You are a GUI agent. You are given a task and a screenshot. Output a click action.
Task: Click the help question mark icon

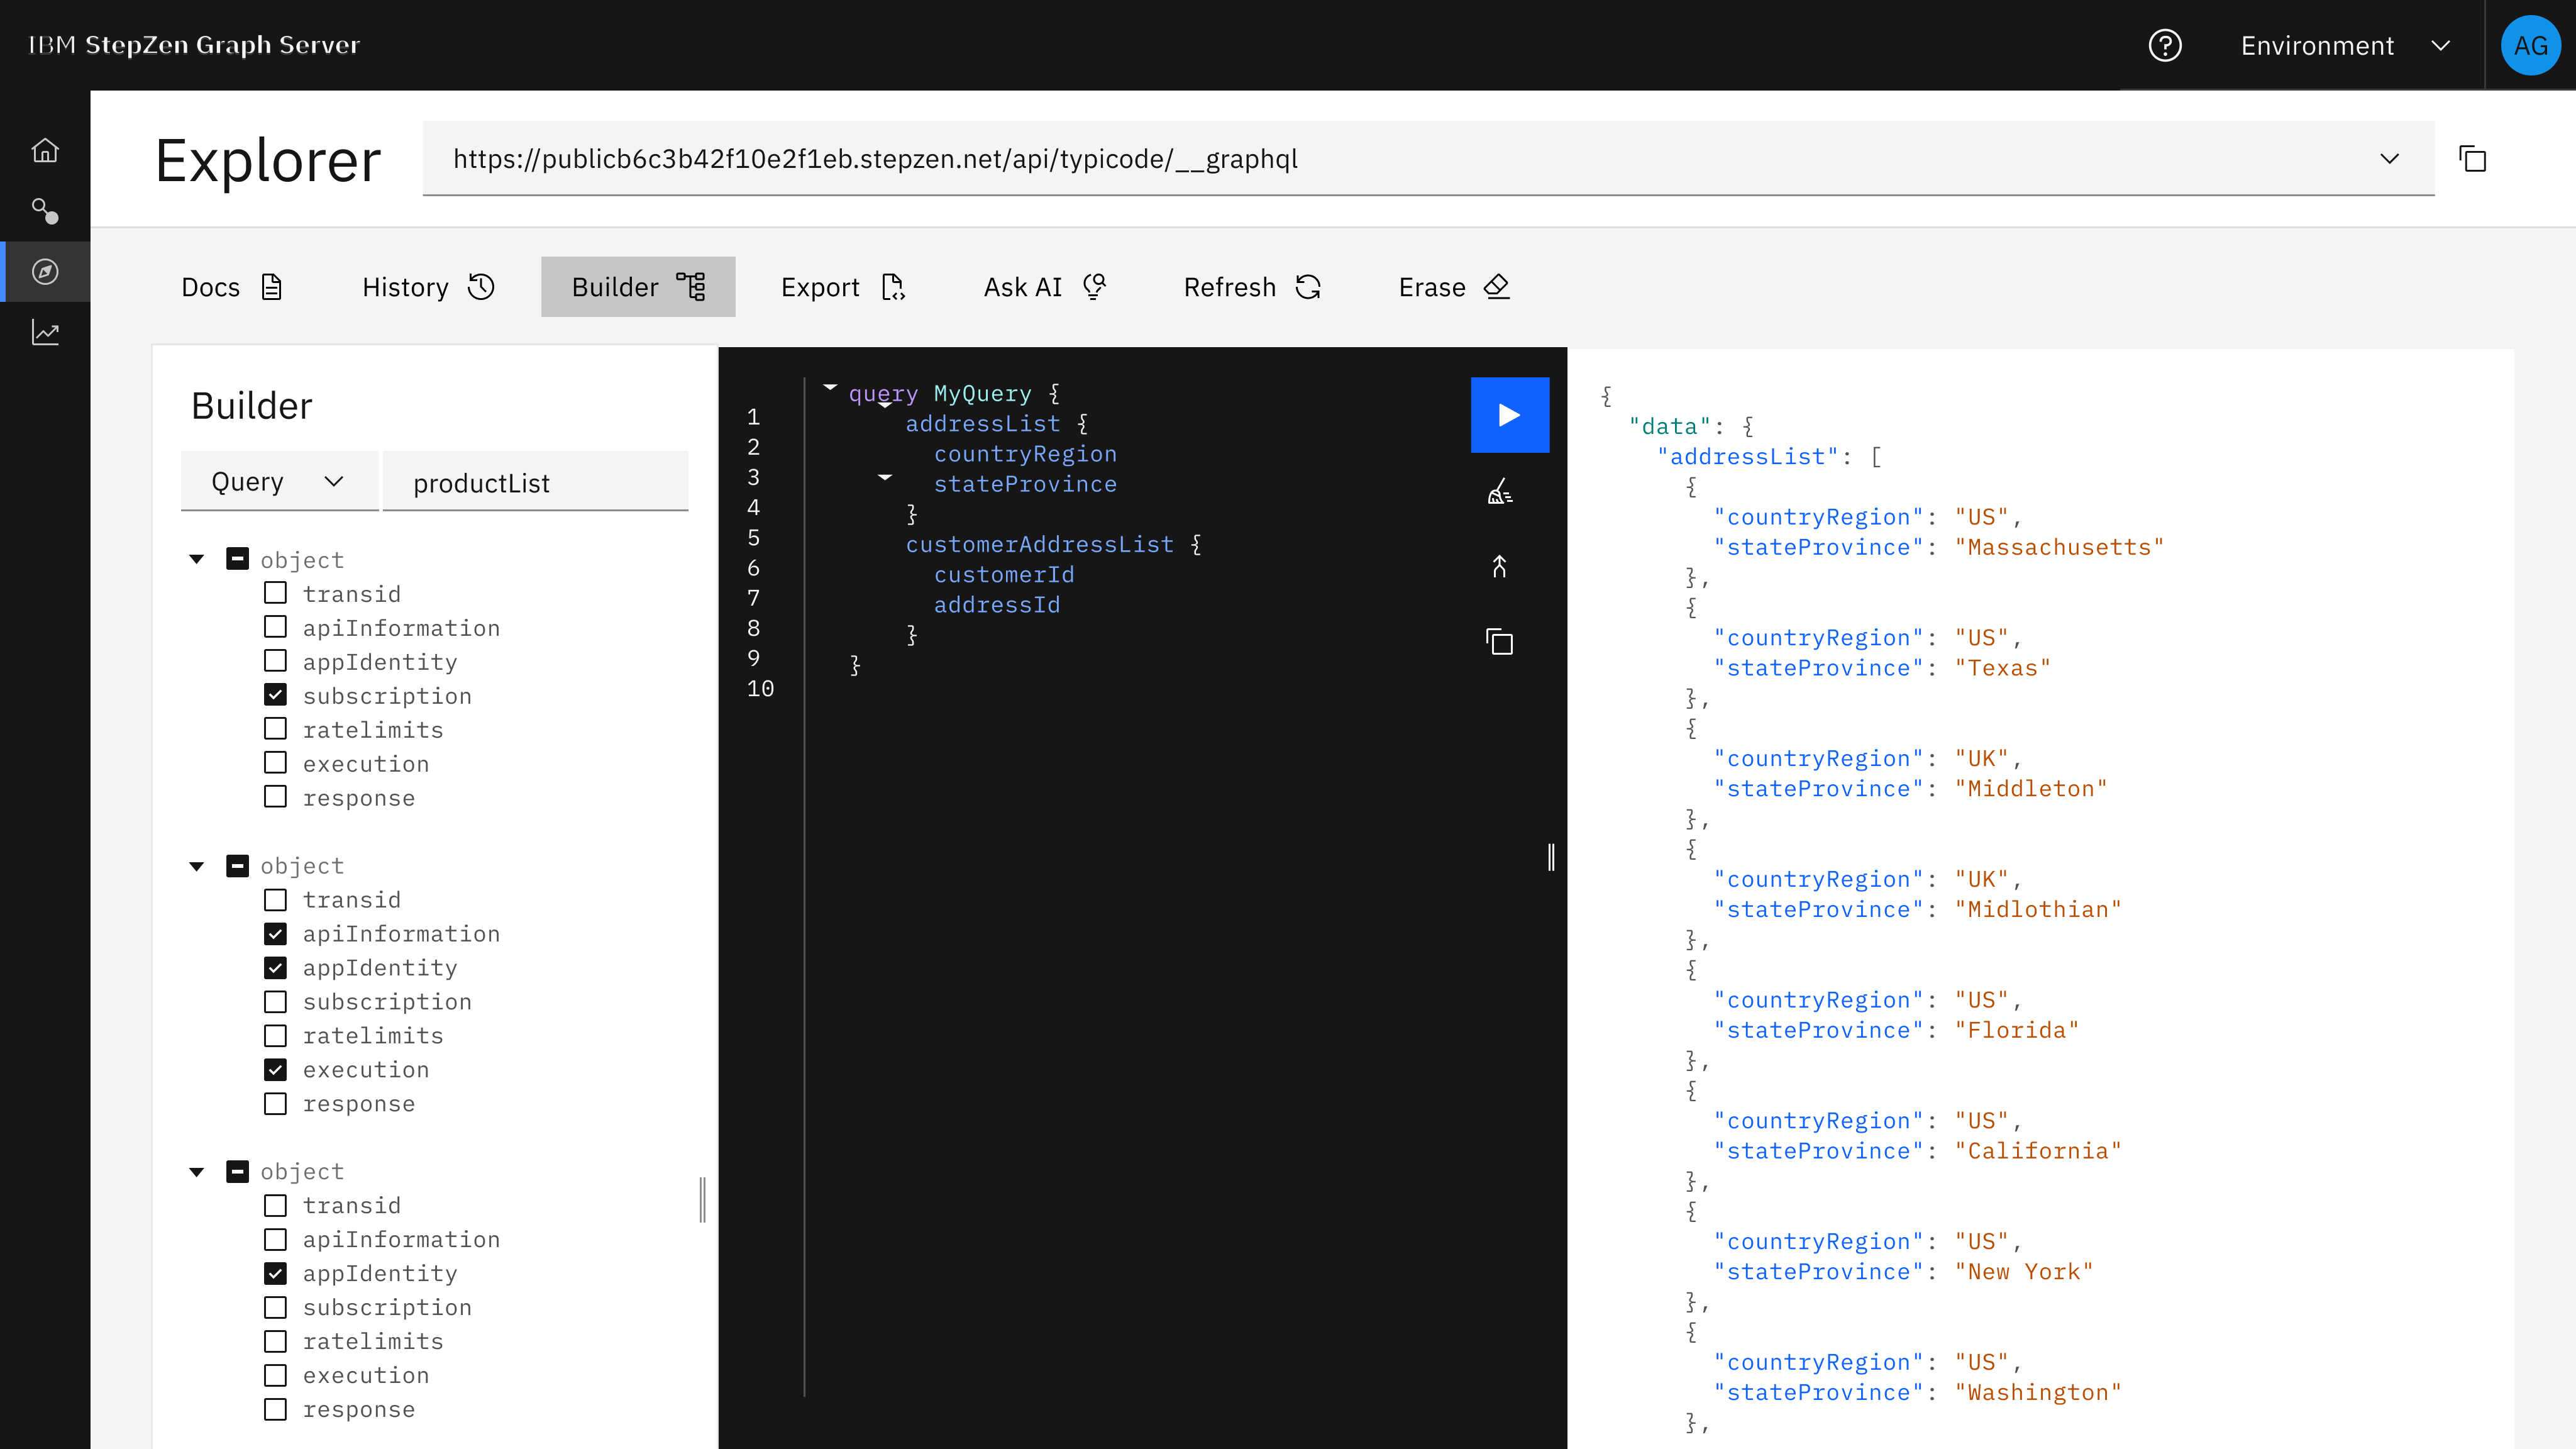[2165, 46]
